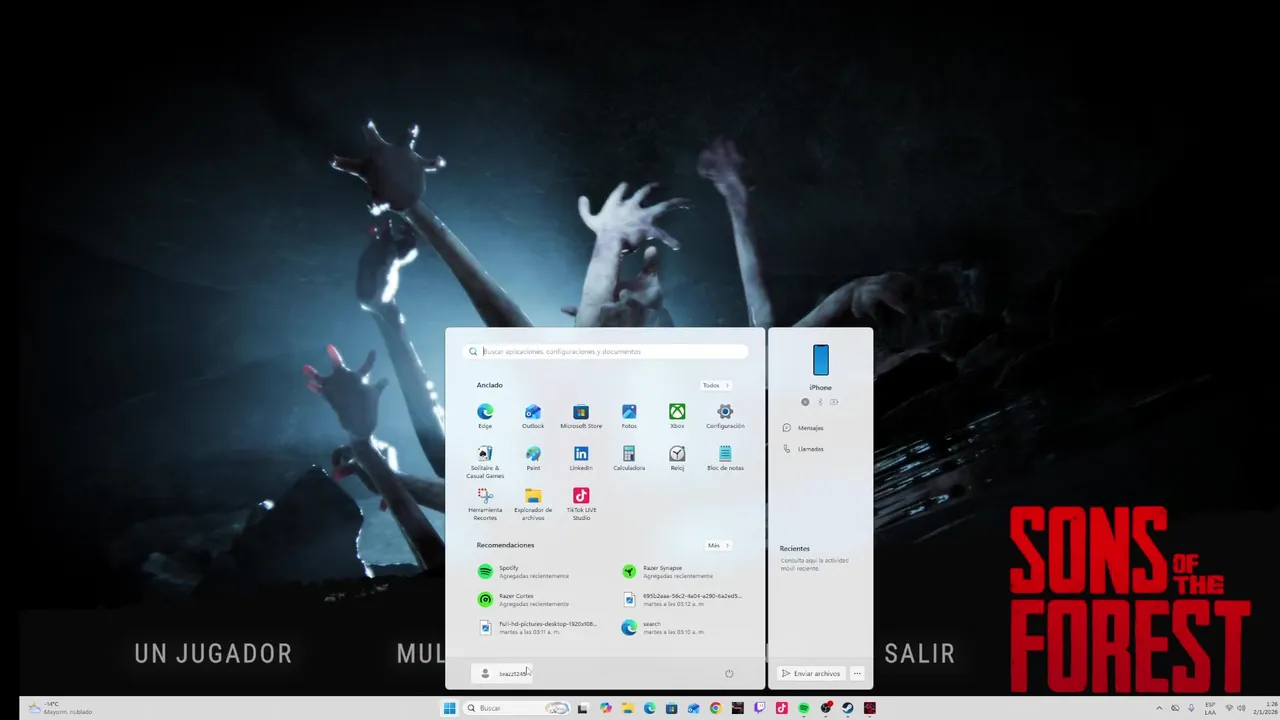
Task: Open Microsoft Store pinned app
Action: pyautogui.click(x=581, y=416)
